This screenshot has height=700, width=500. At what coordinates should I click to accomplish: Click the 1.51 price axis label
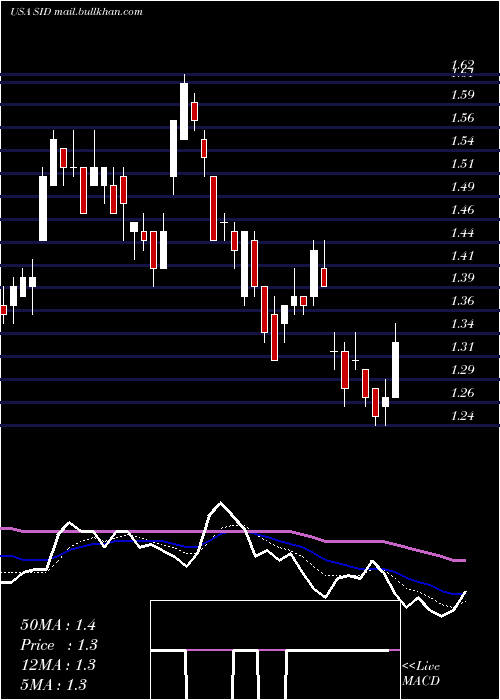(462, 164)
